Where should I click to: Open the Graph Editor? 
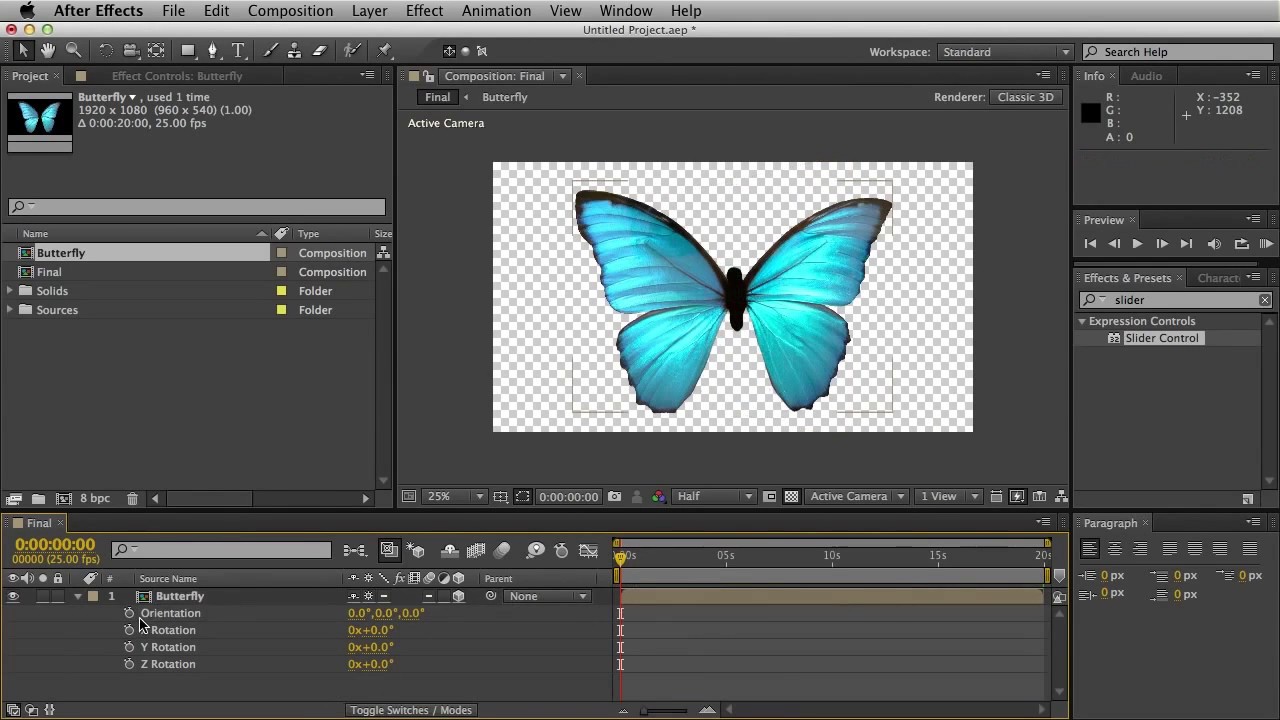pos(589,550)
